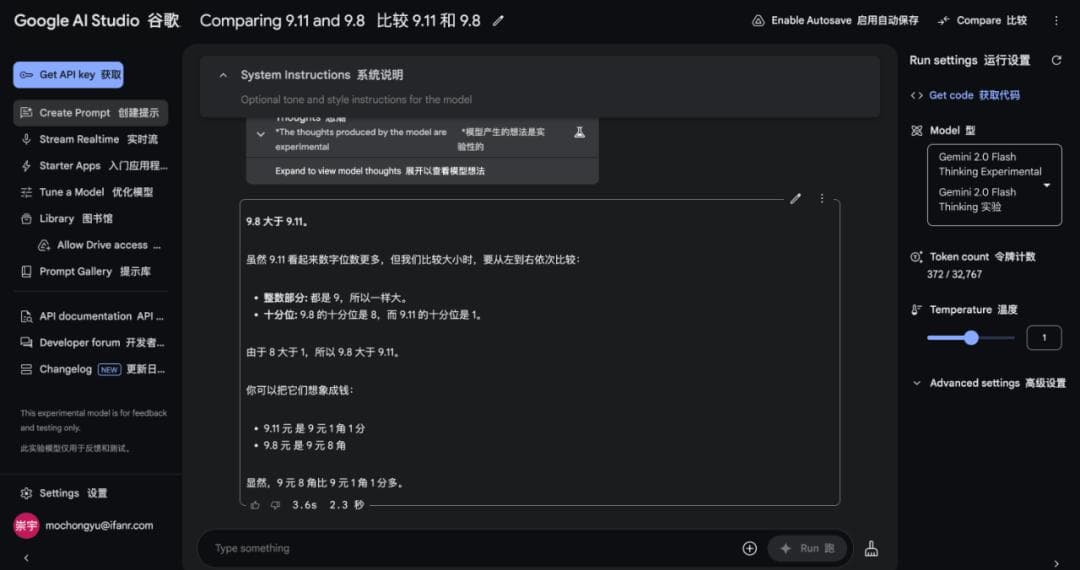This screenshot has width=1080, height=570.
Task: Allow Drive access in the sidebar
Action: (x=100, y=245)
